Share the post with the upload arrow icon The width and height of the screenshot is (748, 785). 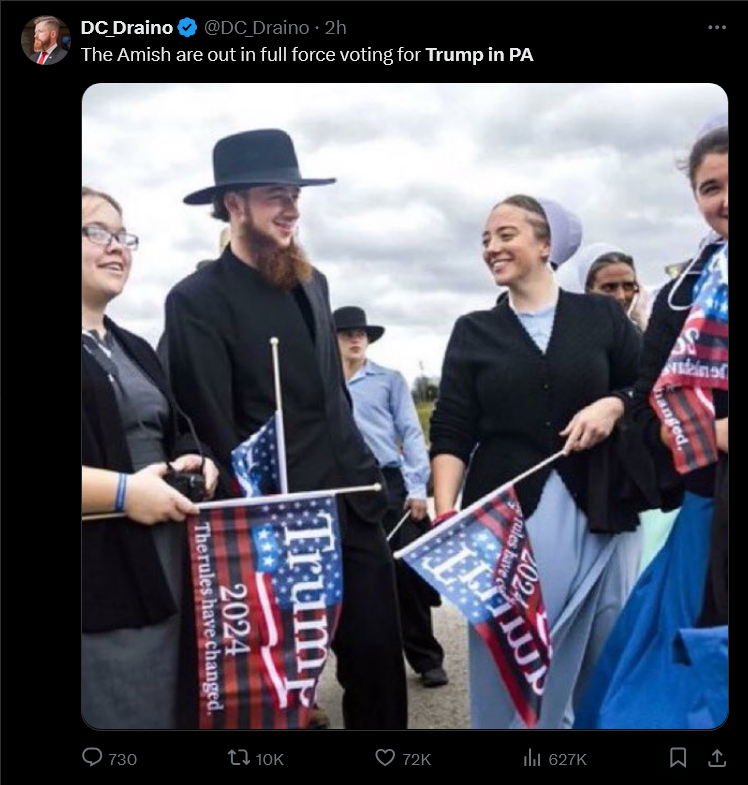point(716,757)
